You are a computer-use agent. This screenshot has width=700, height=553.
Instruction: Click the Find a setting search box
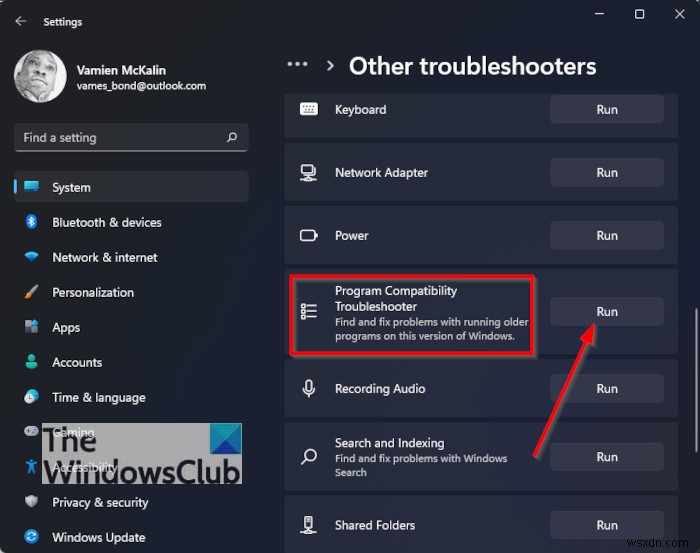pyautogui.click(x=131, y=137)
